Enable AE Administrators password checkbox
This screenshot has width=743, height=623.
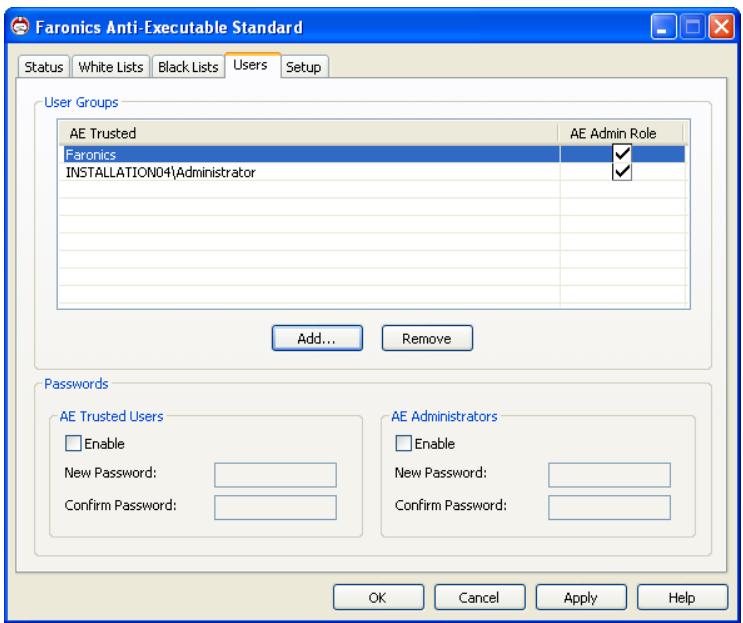click(x=403, y=443)
